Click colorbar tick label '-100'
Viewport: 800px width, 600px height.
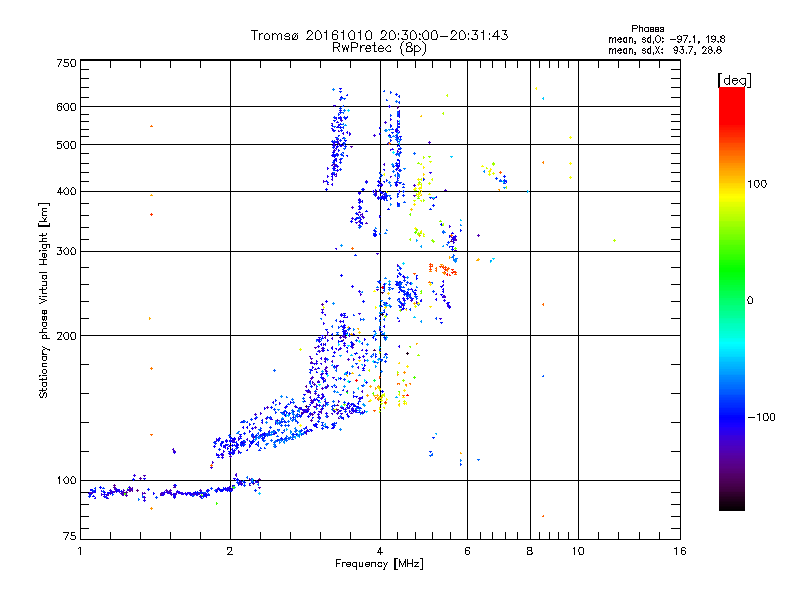(762, 417)
